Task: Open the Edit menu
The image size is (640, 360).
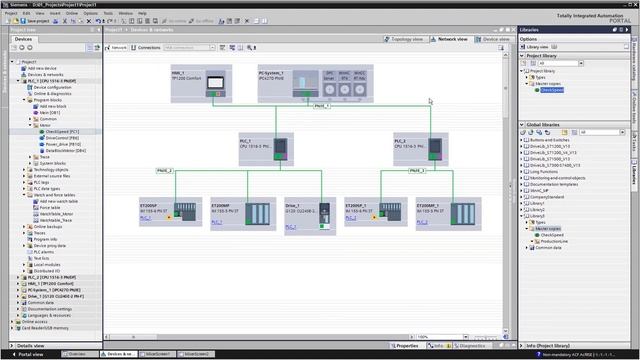Action: coord(26,13)
